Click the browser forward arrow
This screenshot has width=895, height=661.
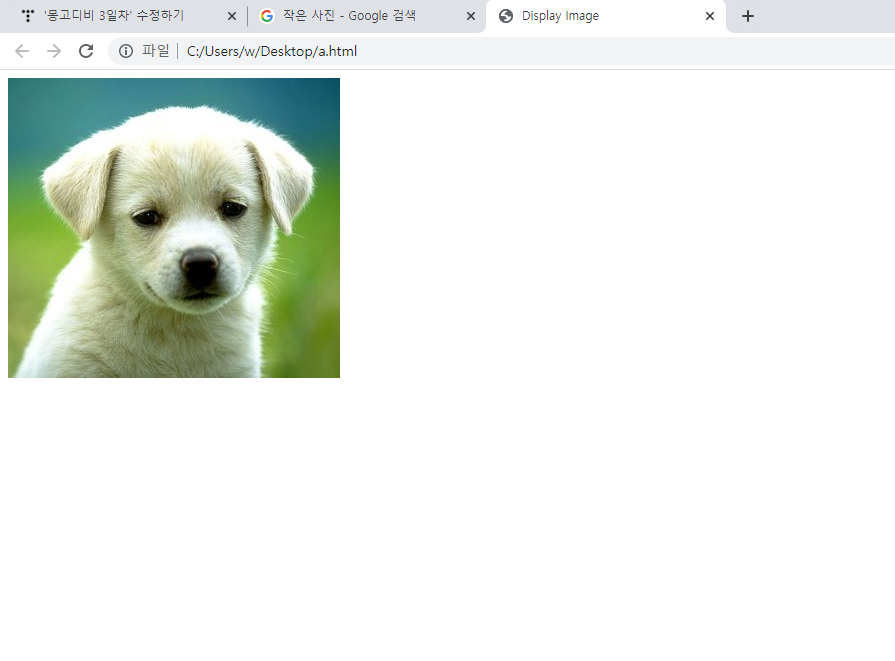(x=54, y=51)
